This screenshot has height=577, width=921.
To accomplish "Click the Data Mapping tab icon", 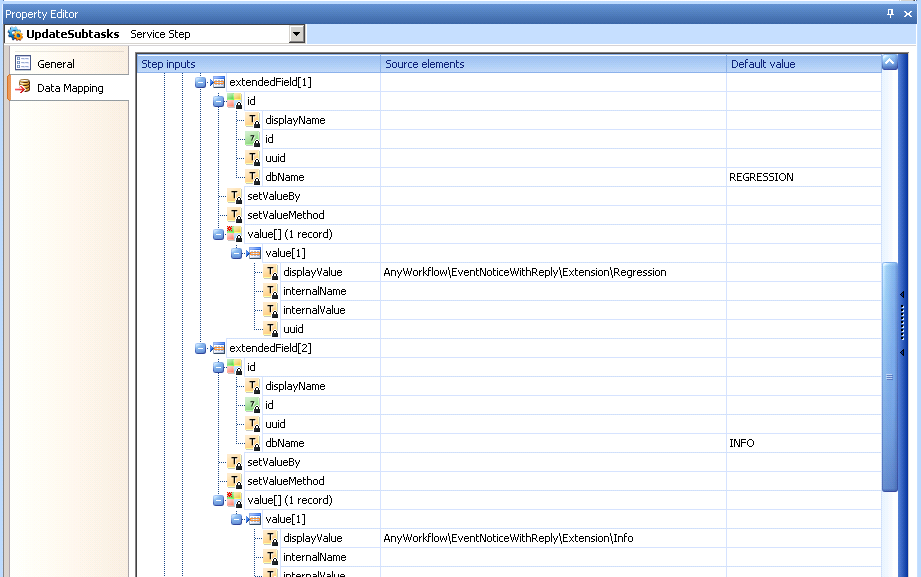I will click(x=23, y=88).
